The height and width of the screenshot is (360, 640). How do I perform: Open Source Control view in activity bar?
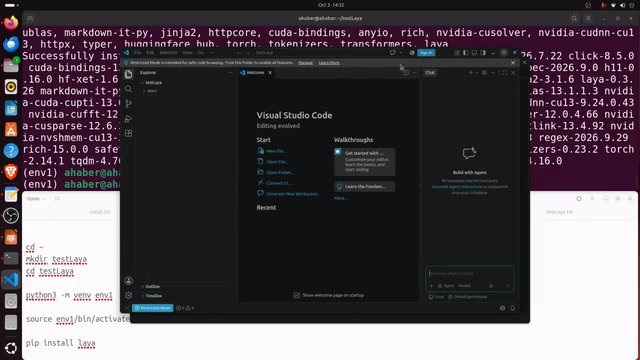coord(129,104)
